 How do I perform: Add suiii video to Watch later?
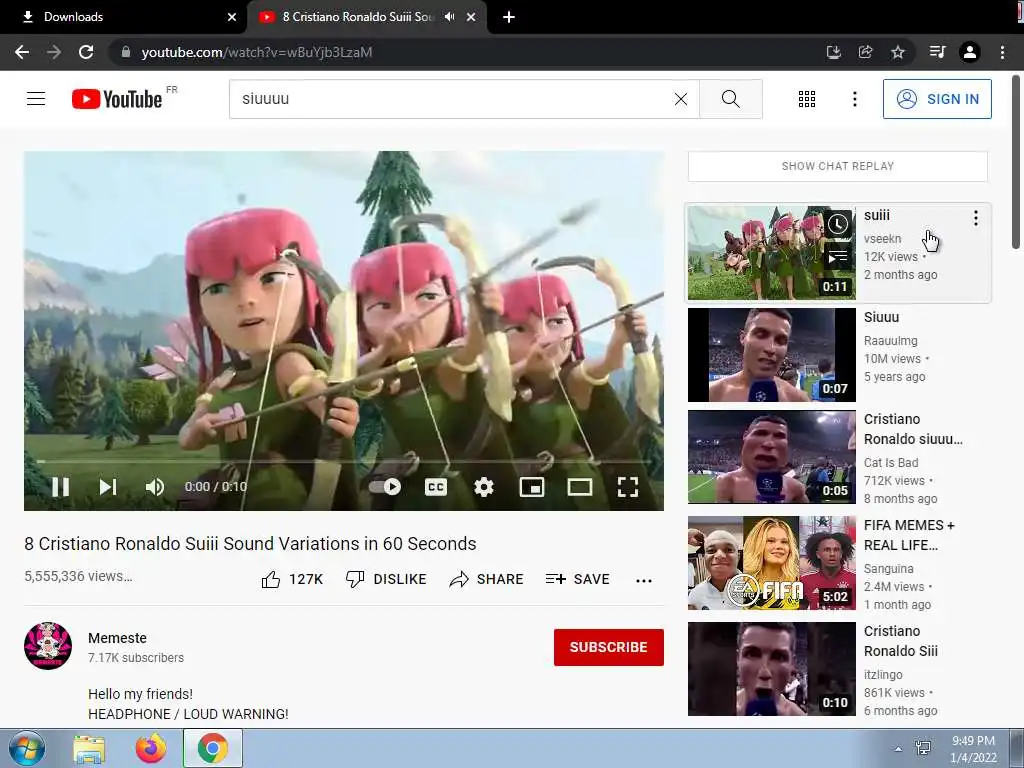838,224
